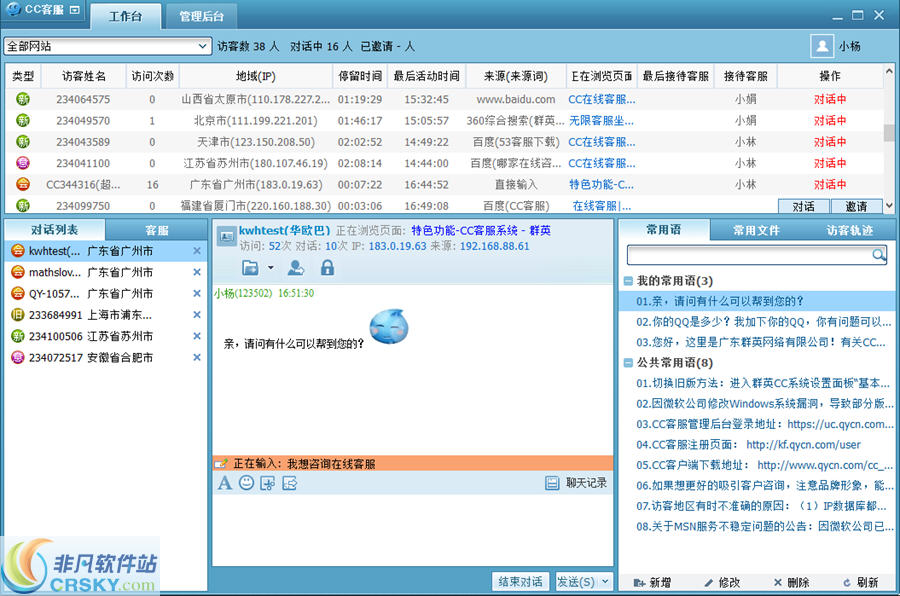Collapse 我的常用语(3) group
Image resolution: width=900 pixels, height=596 pixels.
(x=628, y=281)
